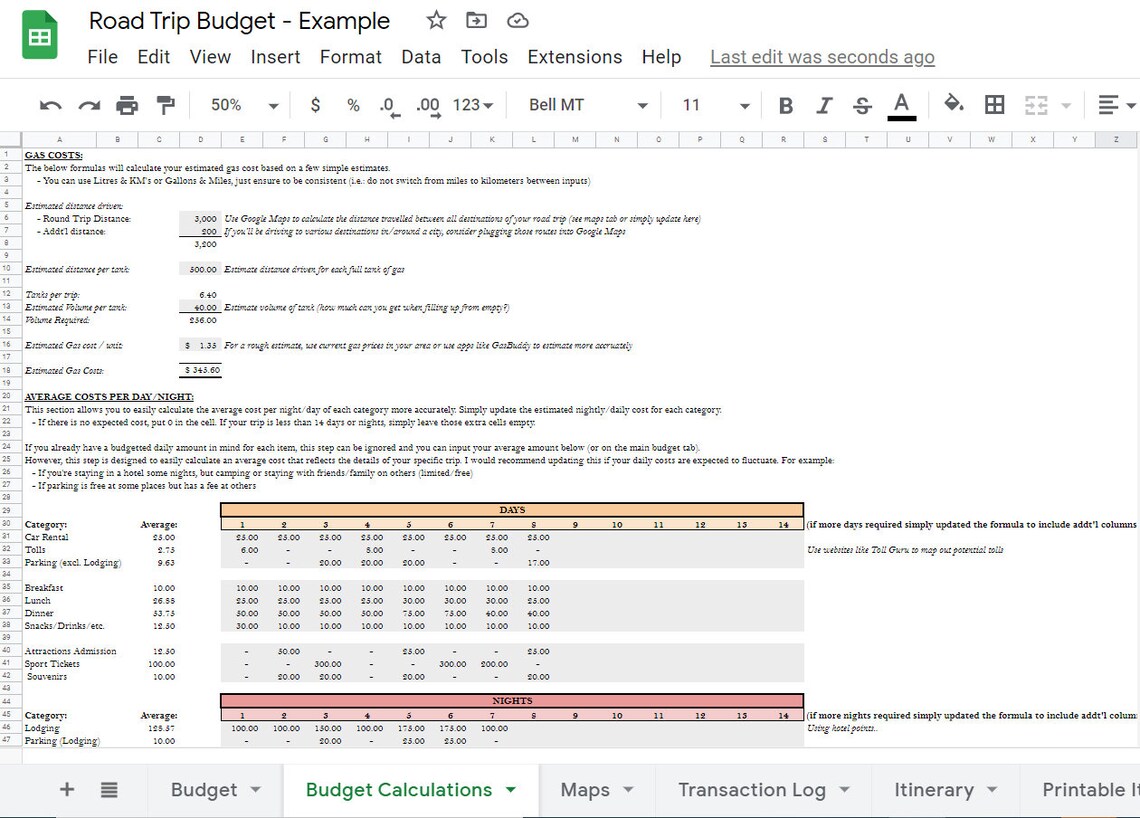1140x818 pixels.
Task: Click the Last edit was seconds ago link
Action: coord(822,57)
